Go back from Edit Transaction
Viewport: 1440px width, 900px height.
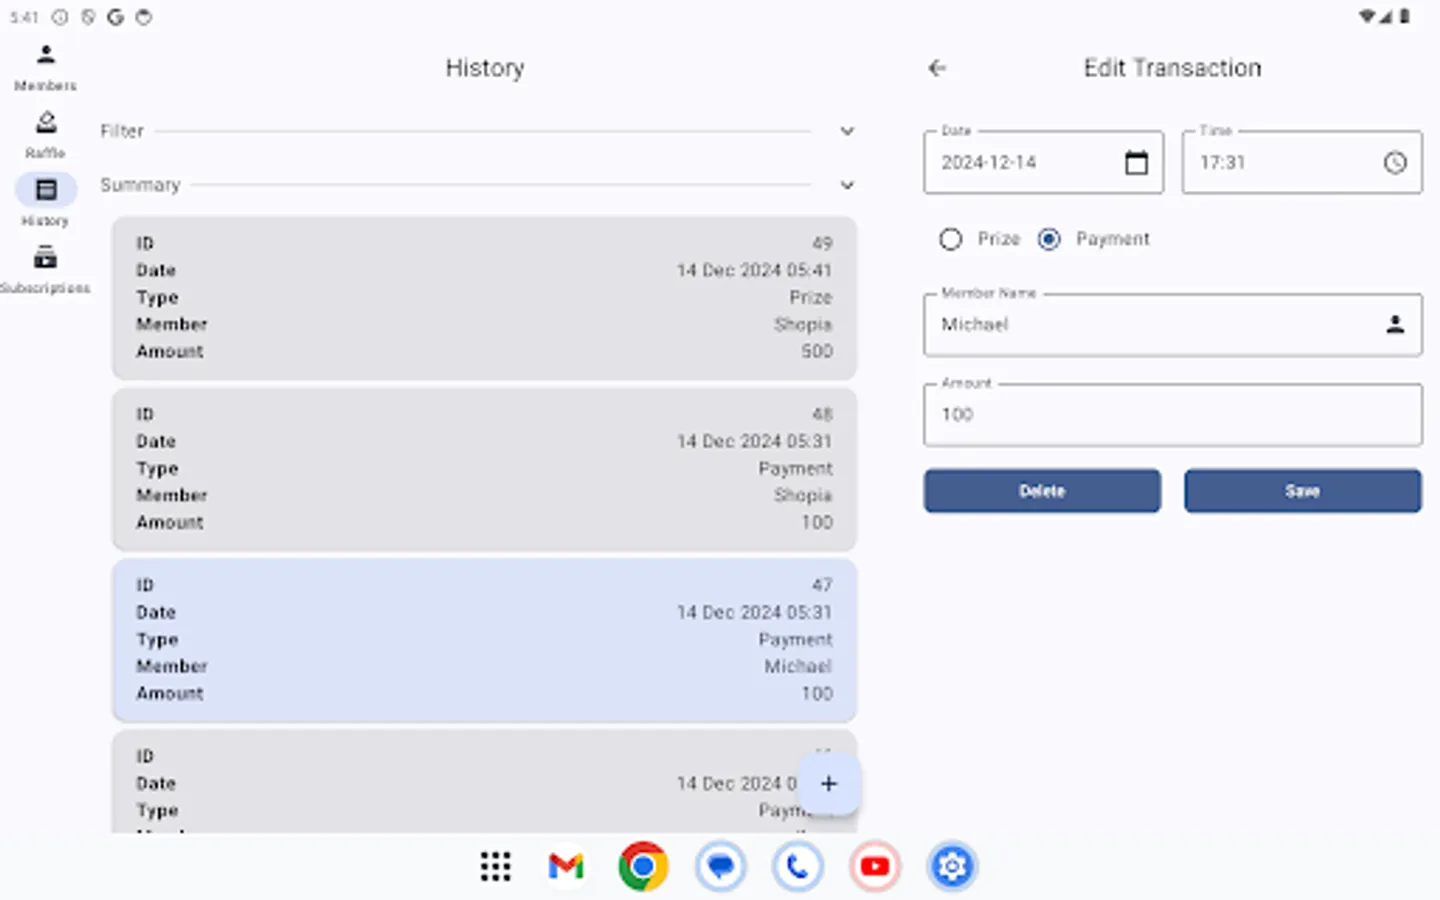[x=937, y=68]
